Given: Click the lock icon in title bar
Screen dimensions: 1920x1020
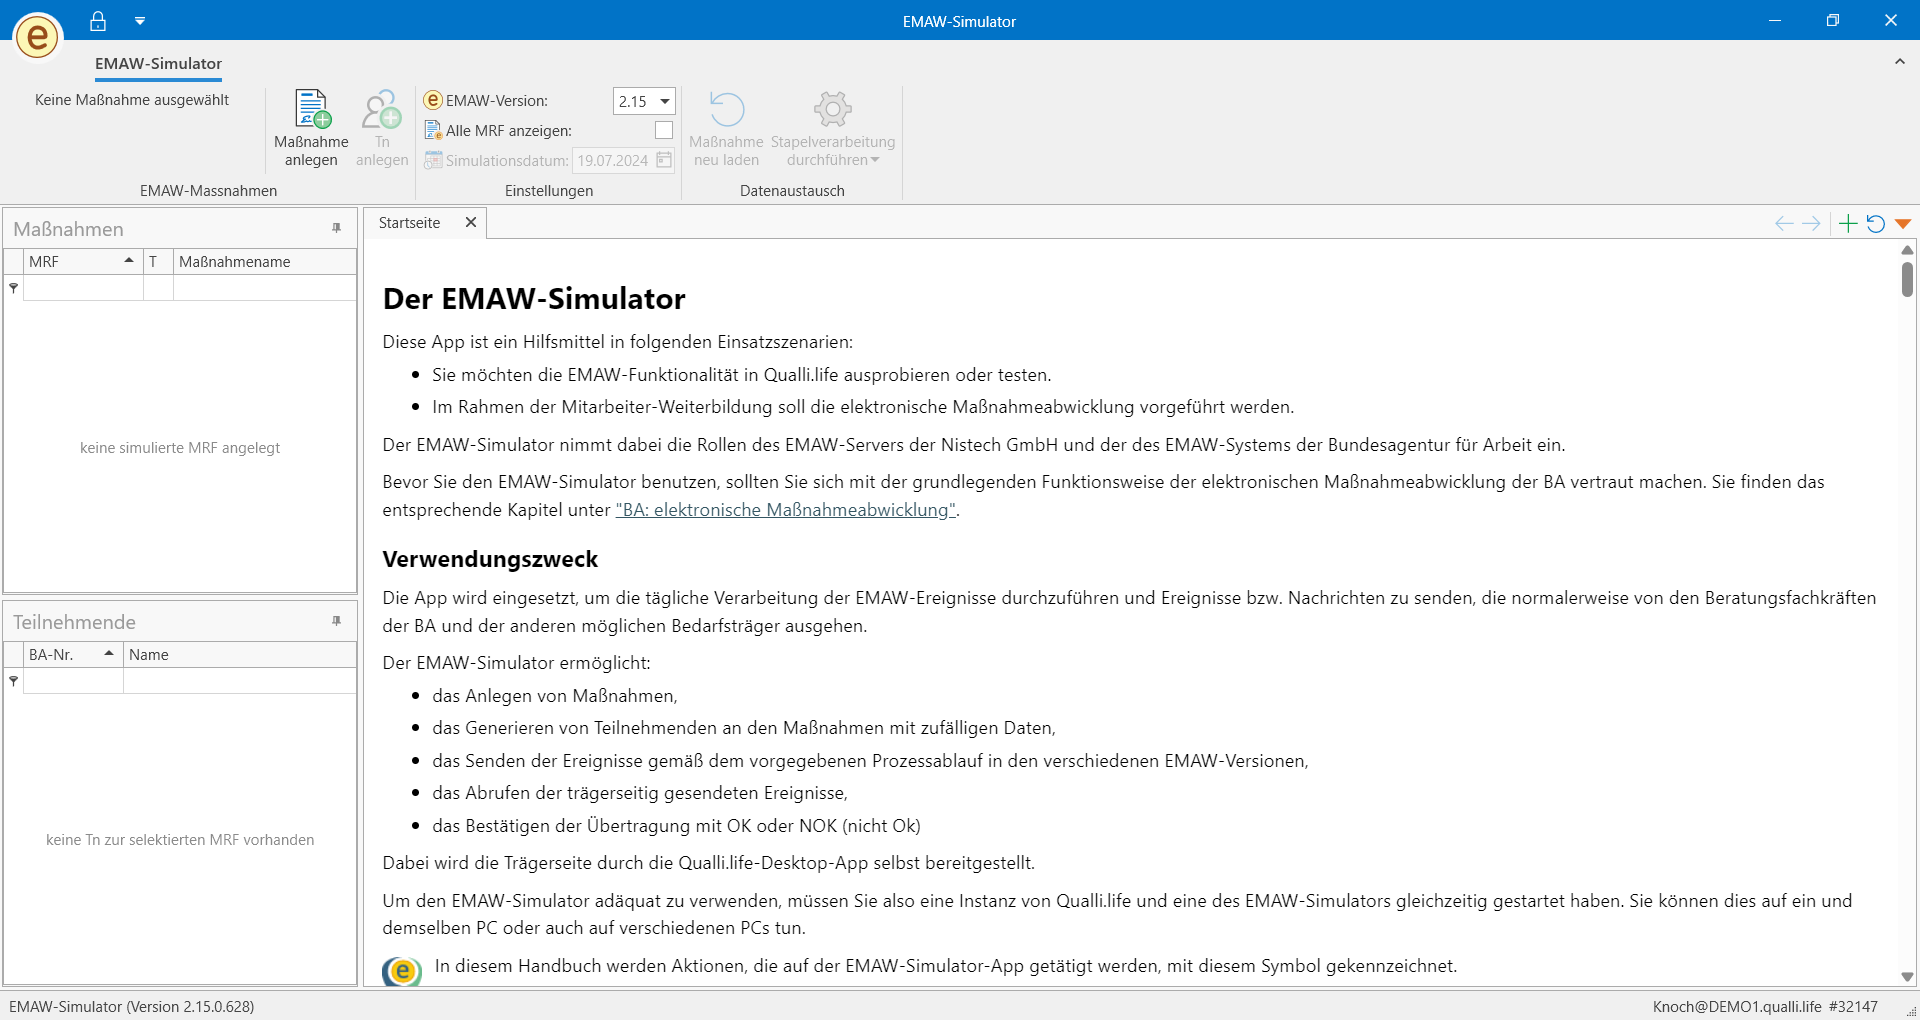Looking at the screenshot, I should [98, 21].
